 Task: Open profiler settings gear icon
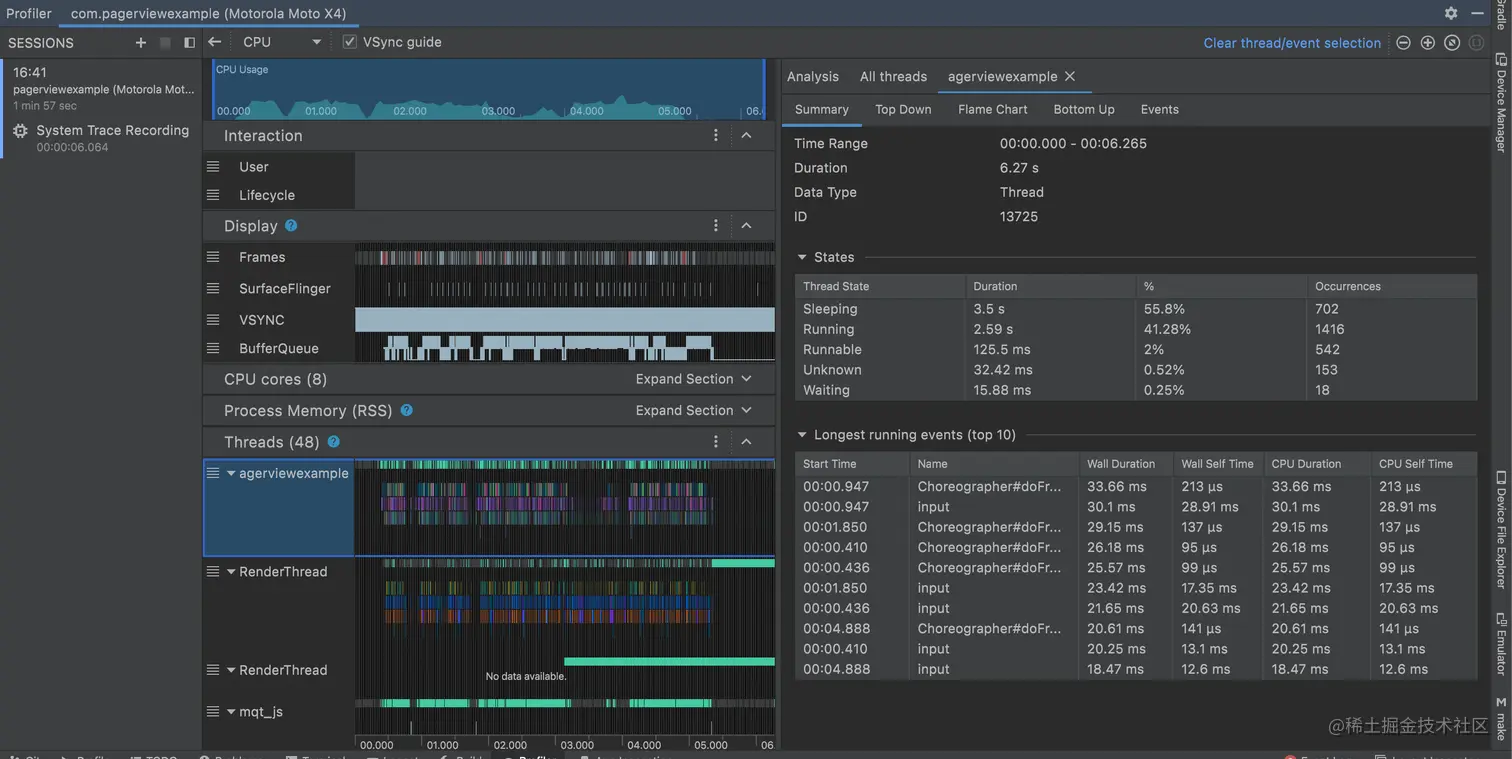click(1450, 13)
